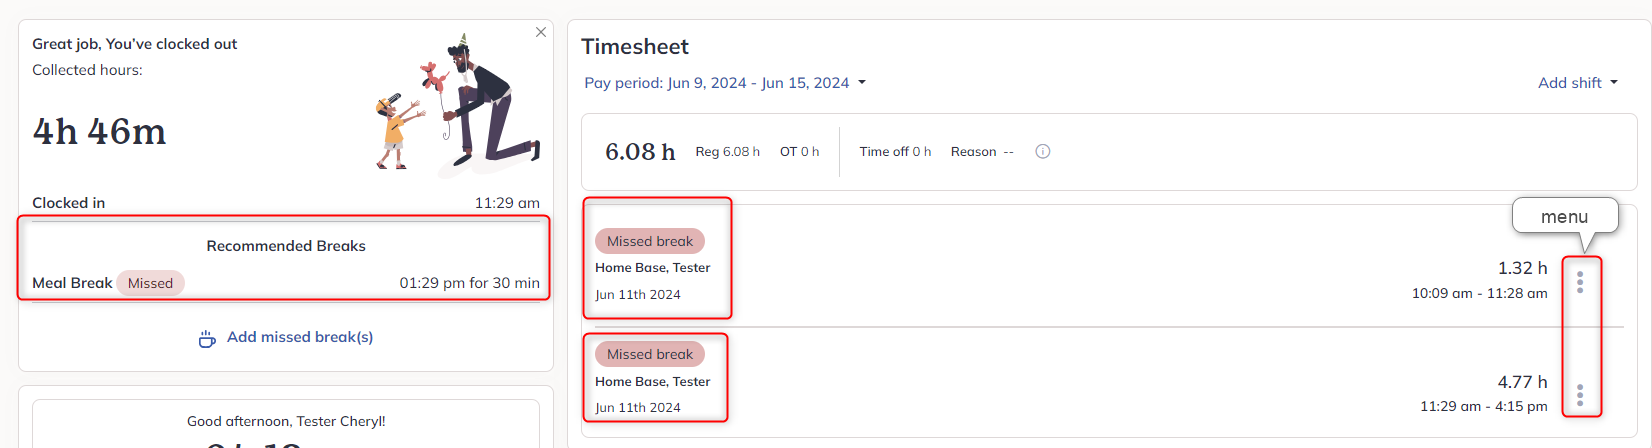Click the info icon beside Reason

pos(1043,152)
